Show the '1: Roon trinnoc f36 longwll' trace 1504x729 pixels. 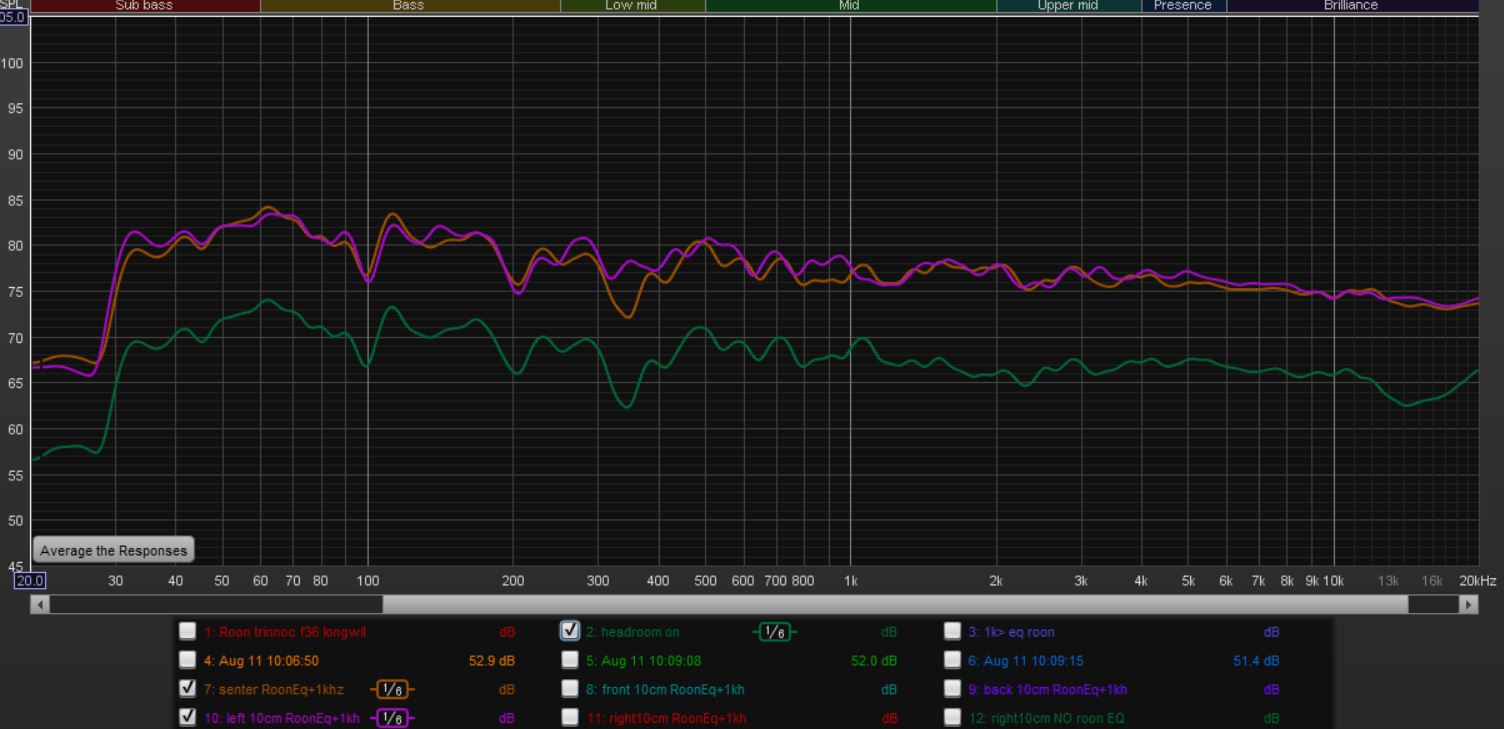tap(188, 631)
